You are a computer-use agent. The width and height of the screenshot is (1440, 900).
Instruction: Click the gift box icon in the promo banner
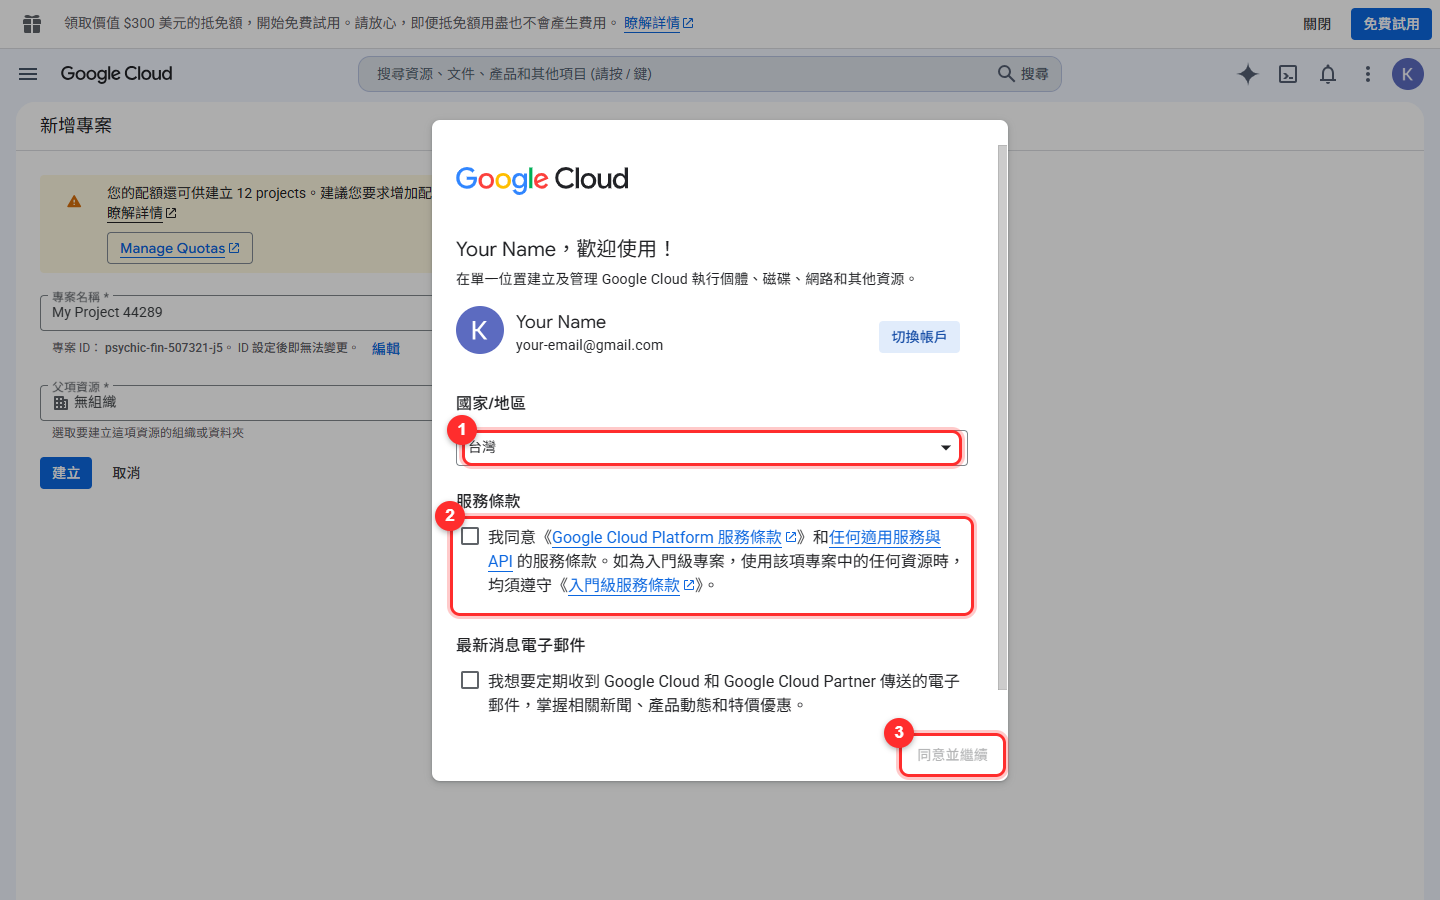pos(32,23)
